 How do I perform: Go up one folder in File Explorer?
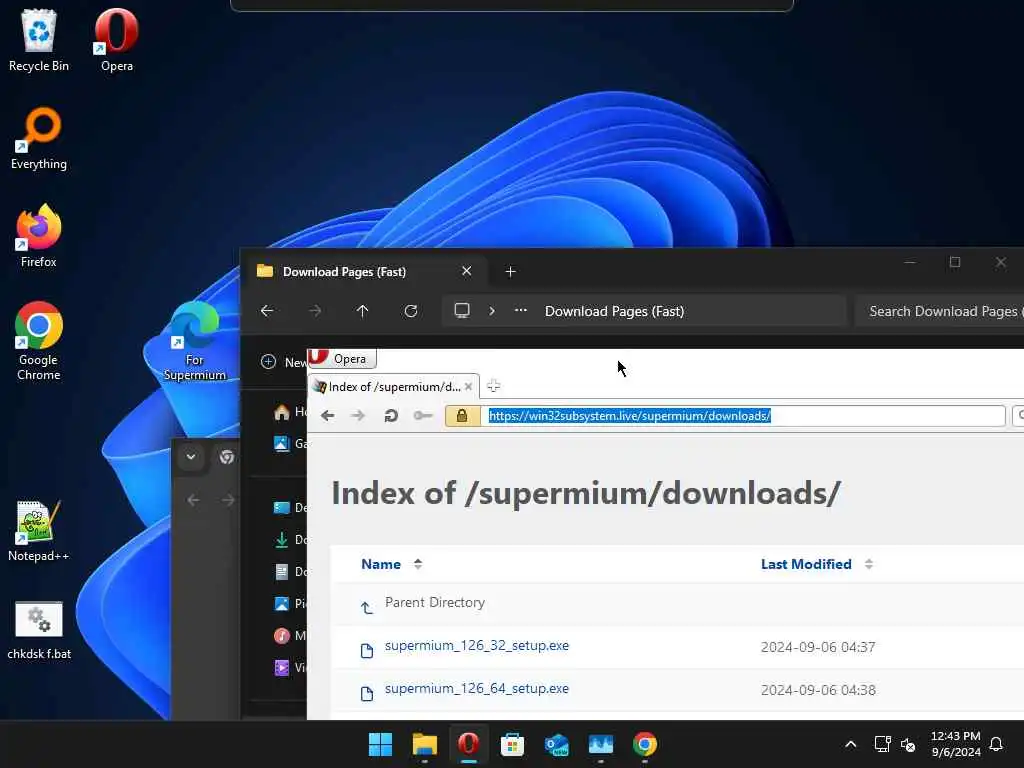(x=362, y=311)
